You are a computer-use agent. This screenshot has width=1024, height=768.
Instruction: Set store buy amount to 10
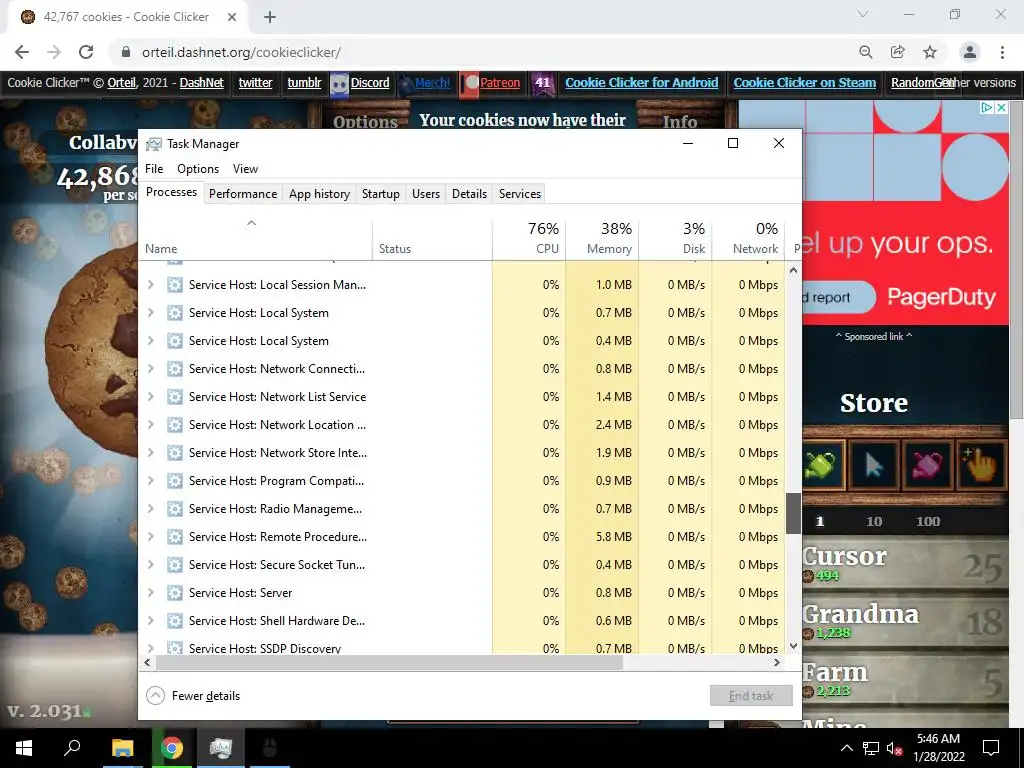click(x=874, y=522)
